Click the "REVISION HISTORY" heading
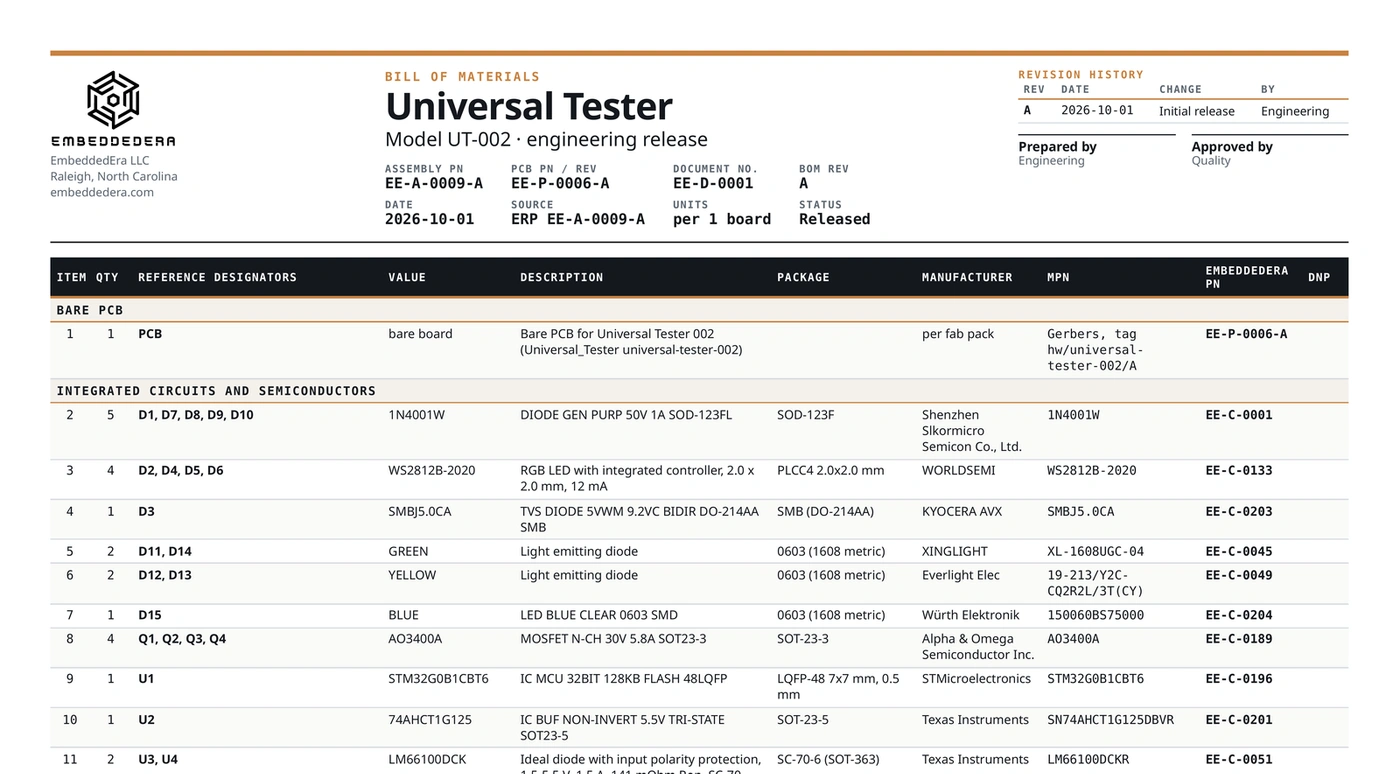This screenshot has height=774, width=1400. point(1081,75)
